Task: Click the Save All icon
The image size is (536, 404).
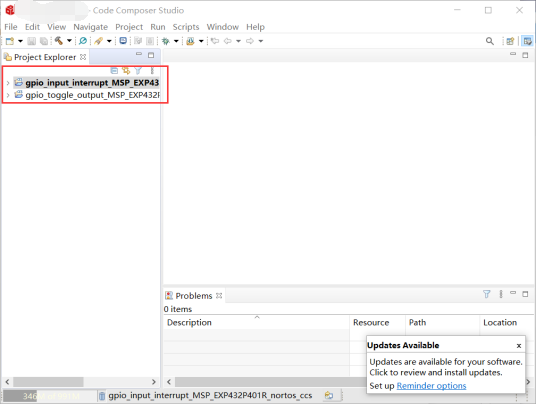Action: coord(44,41)
